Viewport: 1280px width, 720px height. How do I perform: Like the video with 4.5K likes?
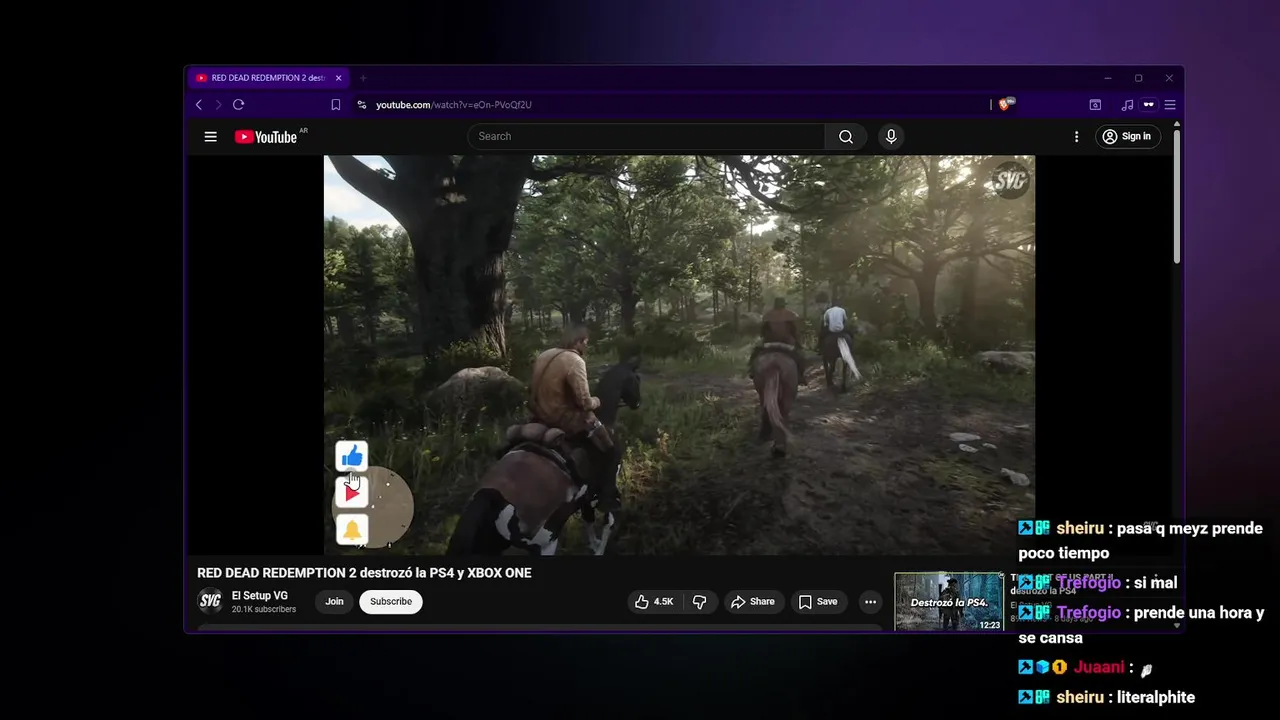coord(655,602)
